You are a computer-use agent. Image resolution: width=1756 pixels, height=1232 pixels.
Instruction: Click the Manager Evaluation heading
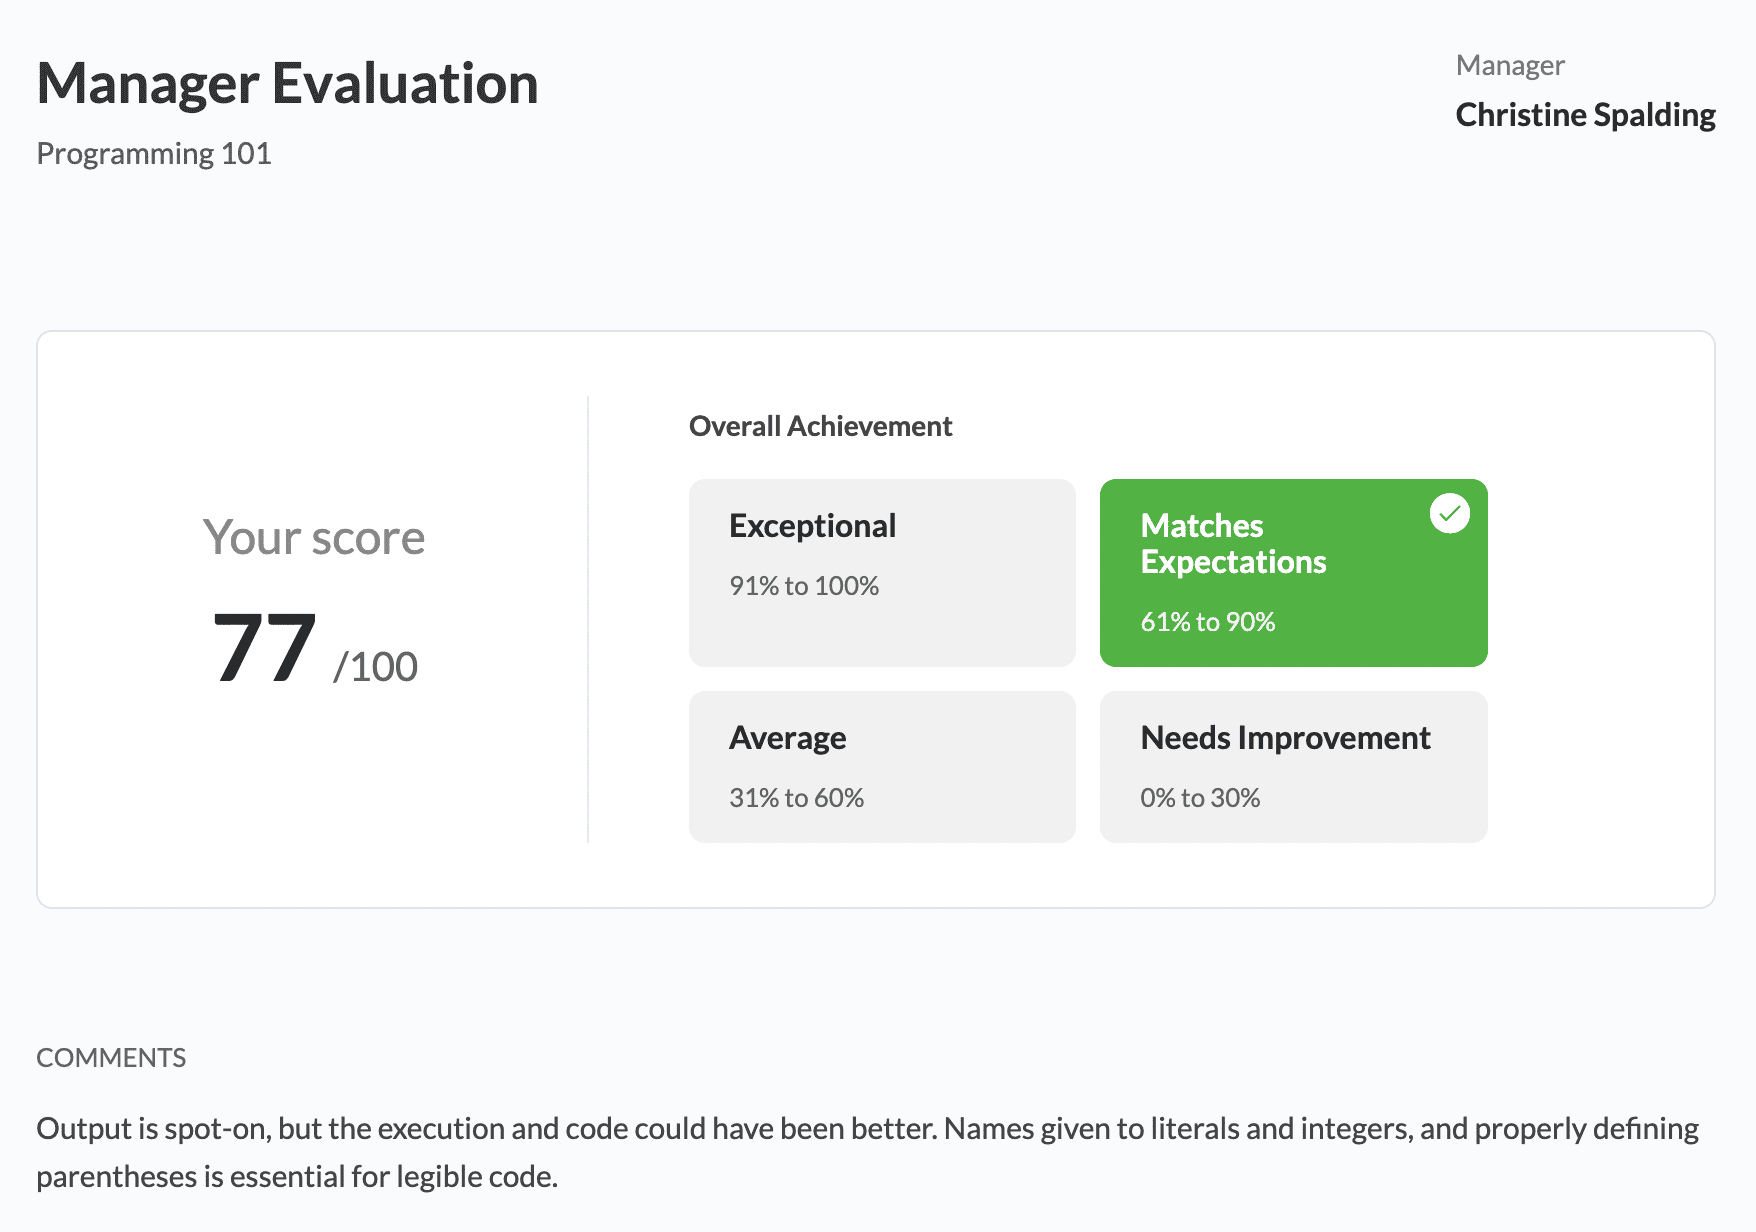(x=288, y=83)
